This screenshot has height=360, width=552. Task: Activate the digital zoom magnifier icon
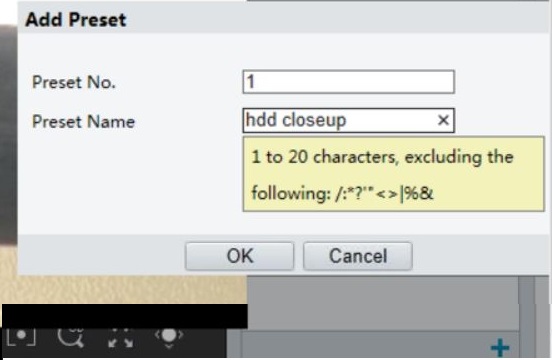71,337
